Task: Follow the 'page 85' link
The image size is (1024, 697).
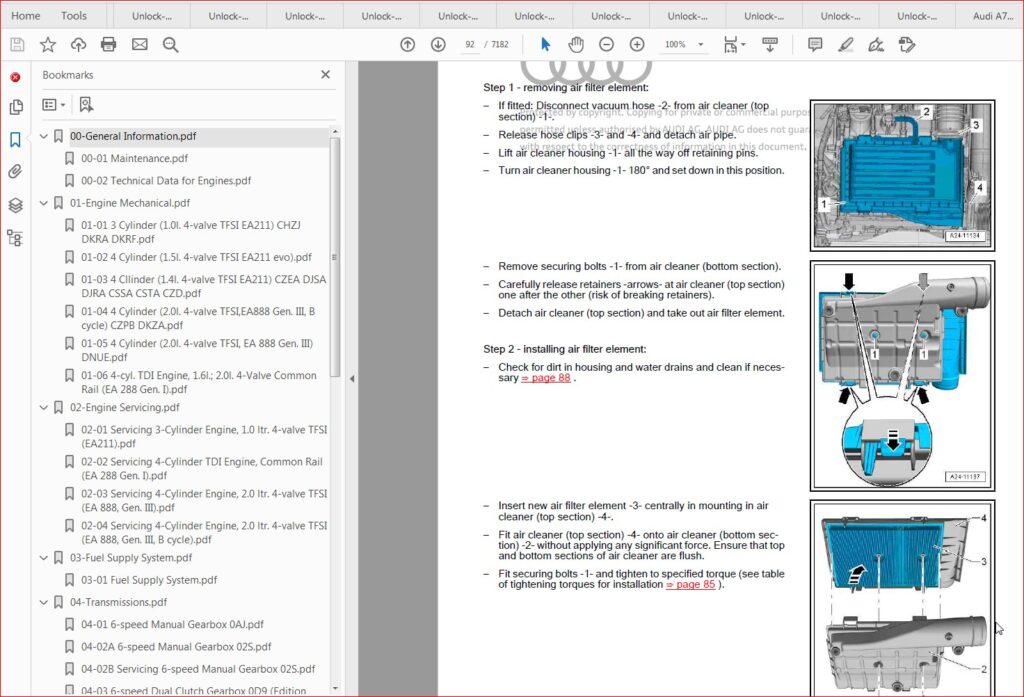Action: [x=691, y=584]
